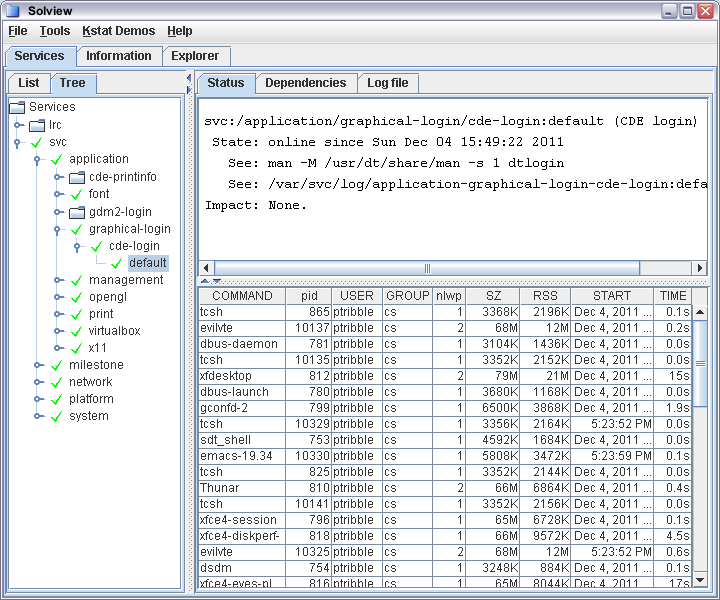
Task: Click status pane scroll left arrow
Action: click(206, 268)
